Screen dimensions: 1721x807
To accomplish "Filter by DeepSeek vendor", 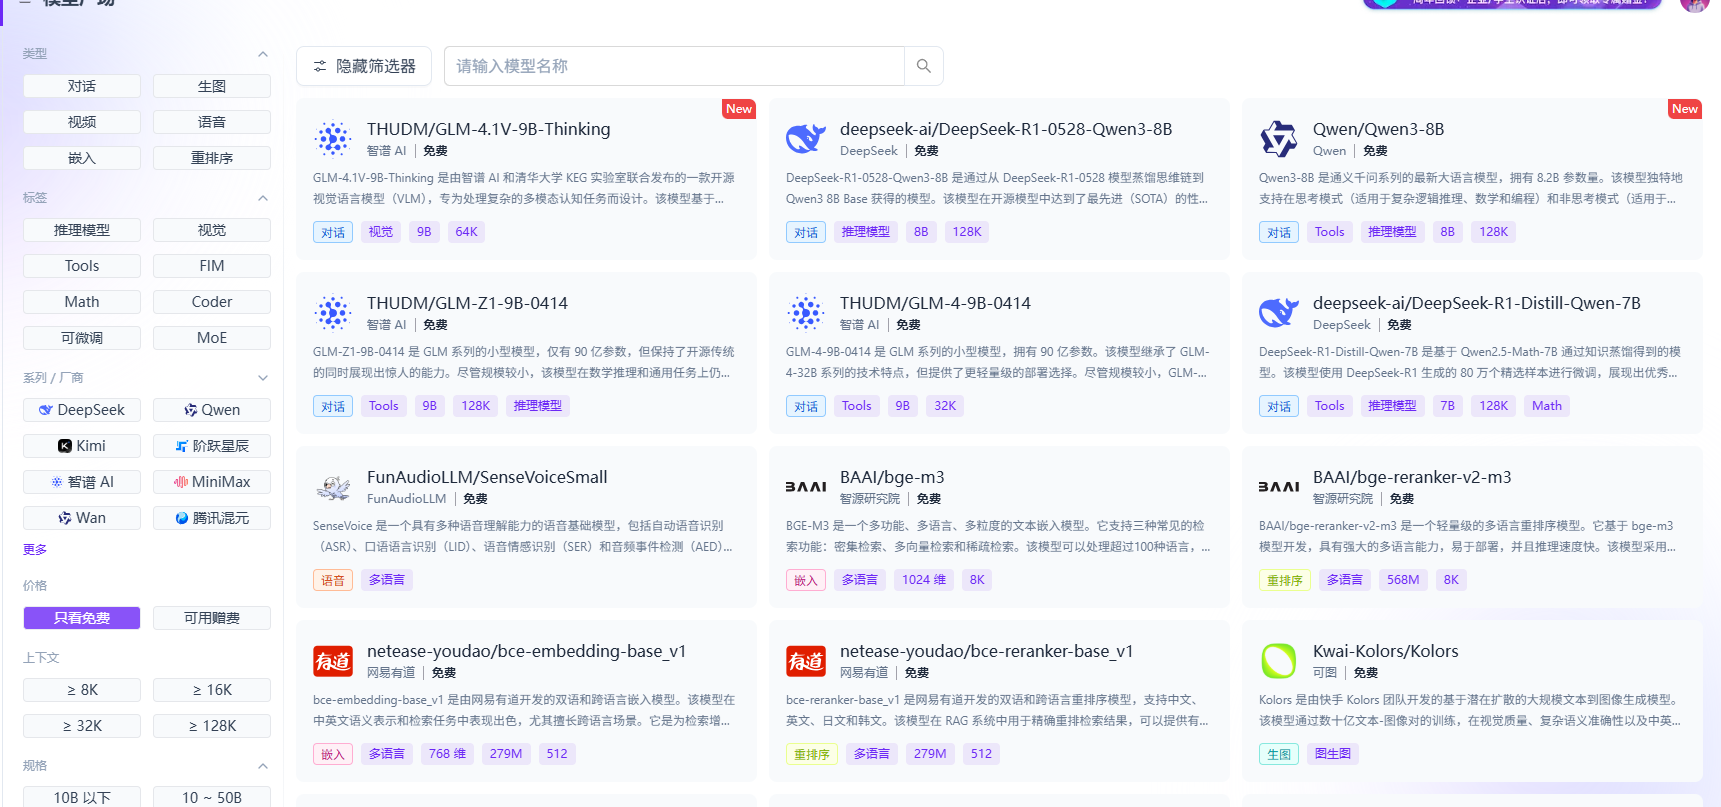I will coord(82,410).
